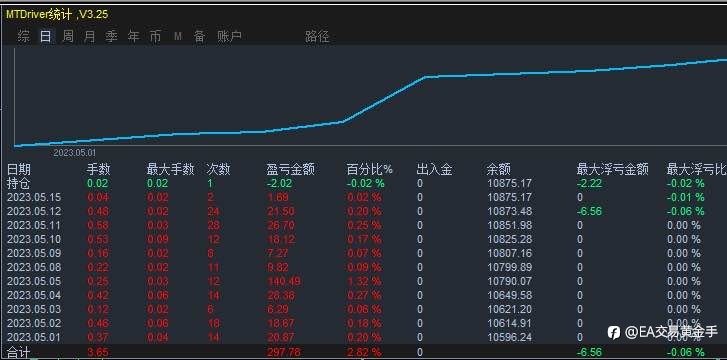This screenshot has height=360, width=727.
Task: Select the M tab
Action: tap(178, 36)
